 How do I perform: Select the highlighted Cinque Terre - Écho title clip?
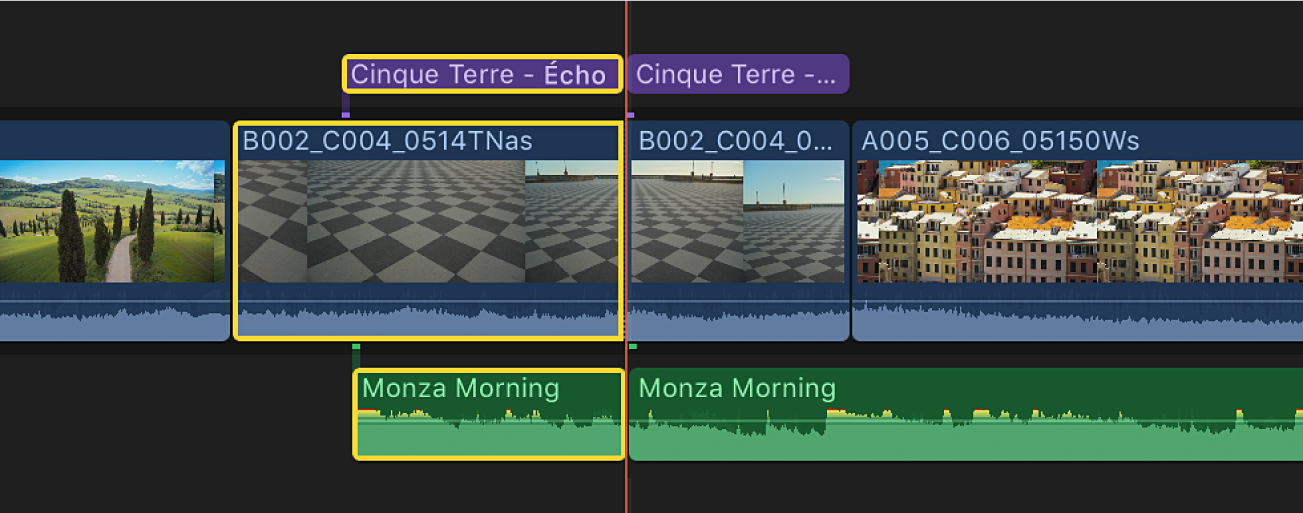tap(481, 75)
